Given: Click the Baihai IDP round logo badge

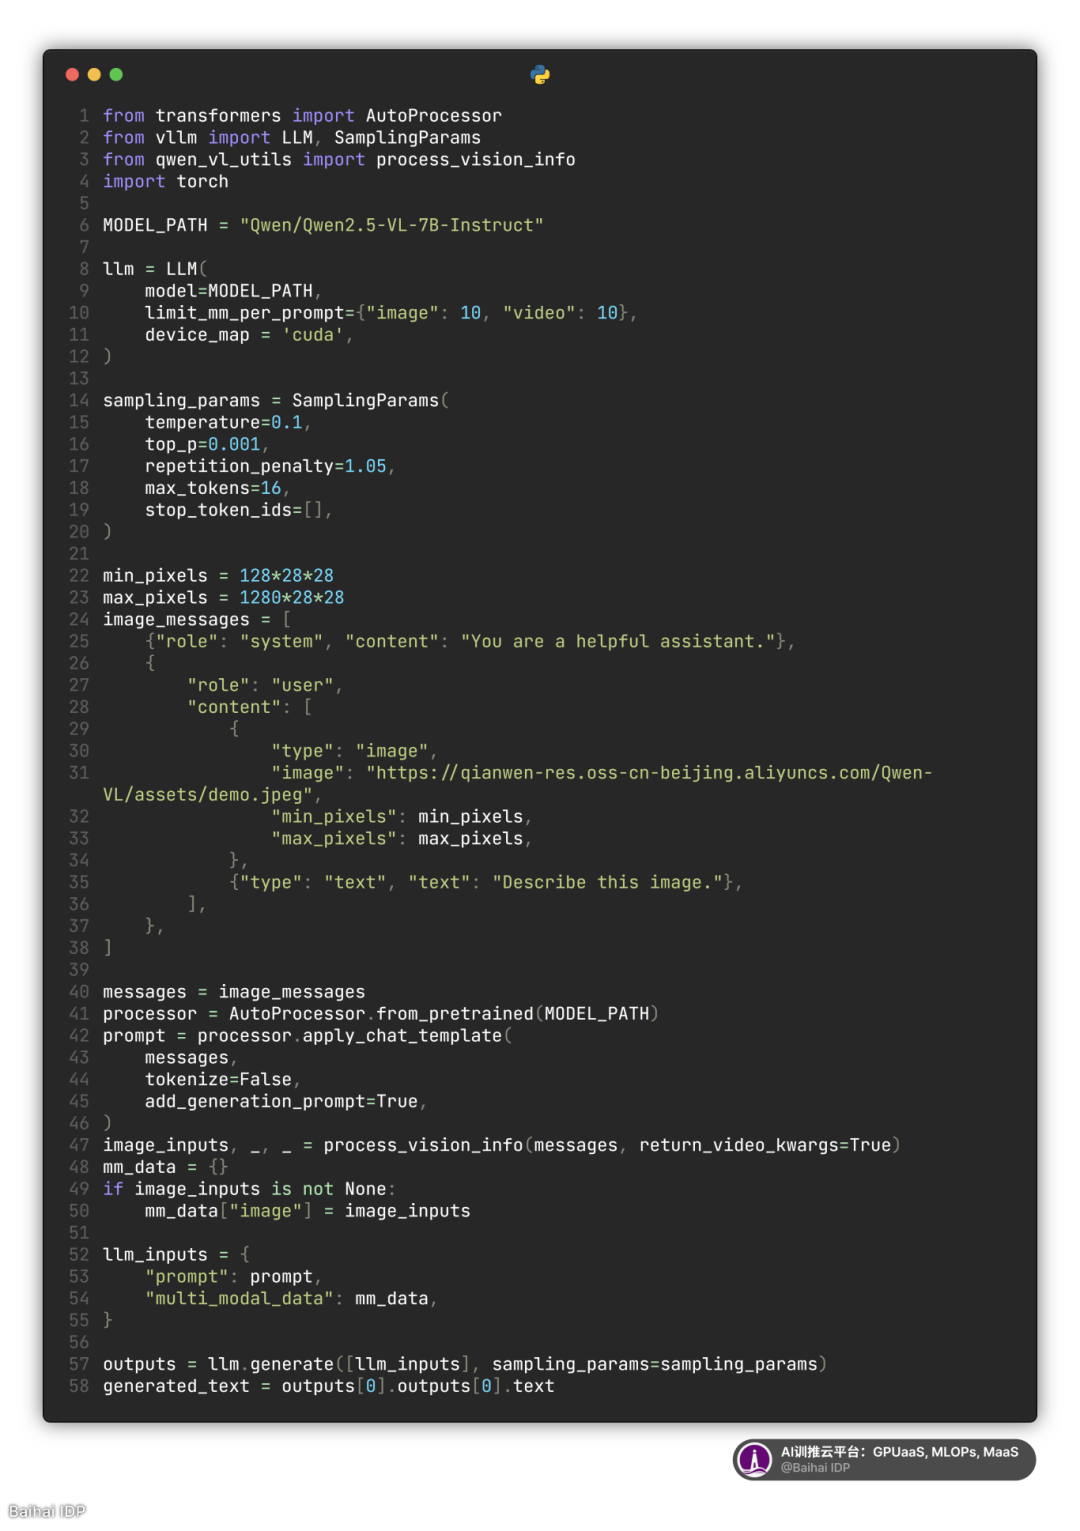Looking at the screenshot, I should (755, 1459).
